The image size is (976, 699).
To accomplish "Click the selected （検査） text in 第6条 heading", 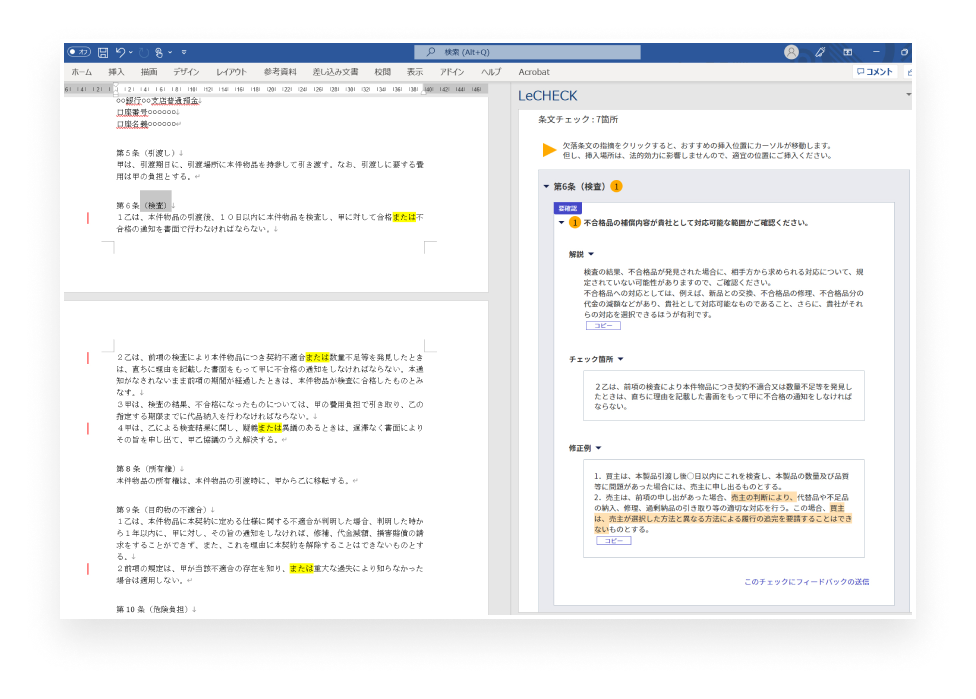I will coord(156,205).
